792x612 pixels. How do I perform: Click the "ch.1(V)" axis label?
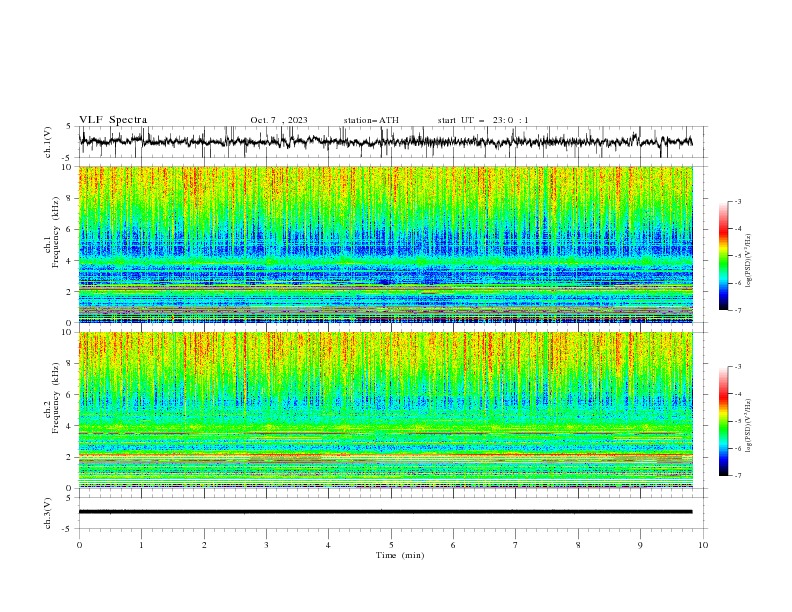point(48,142)
